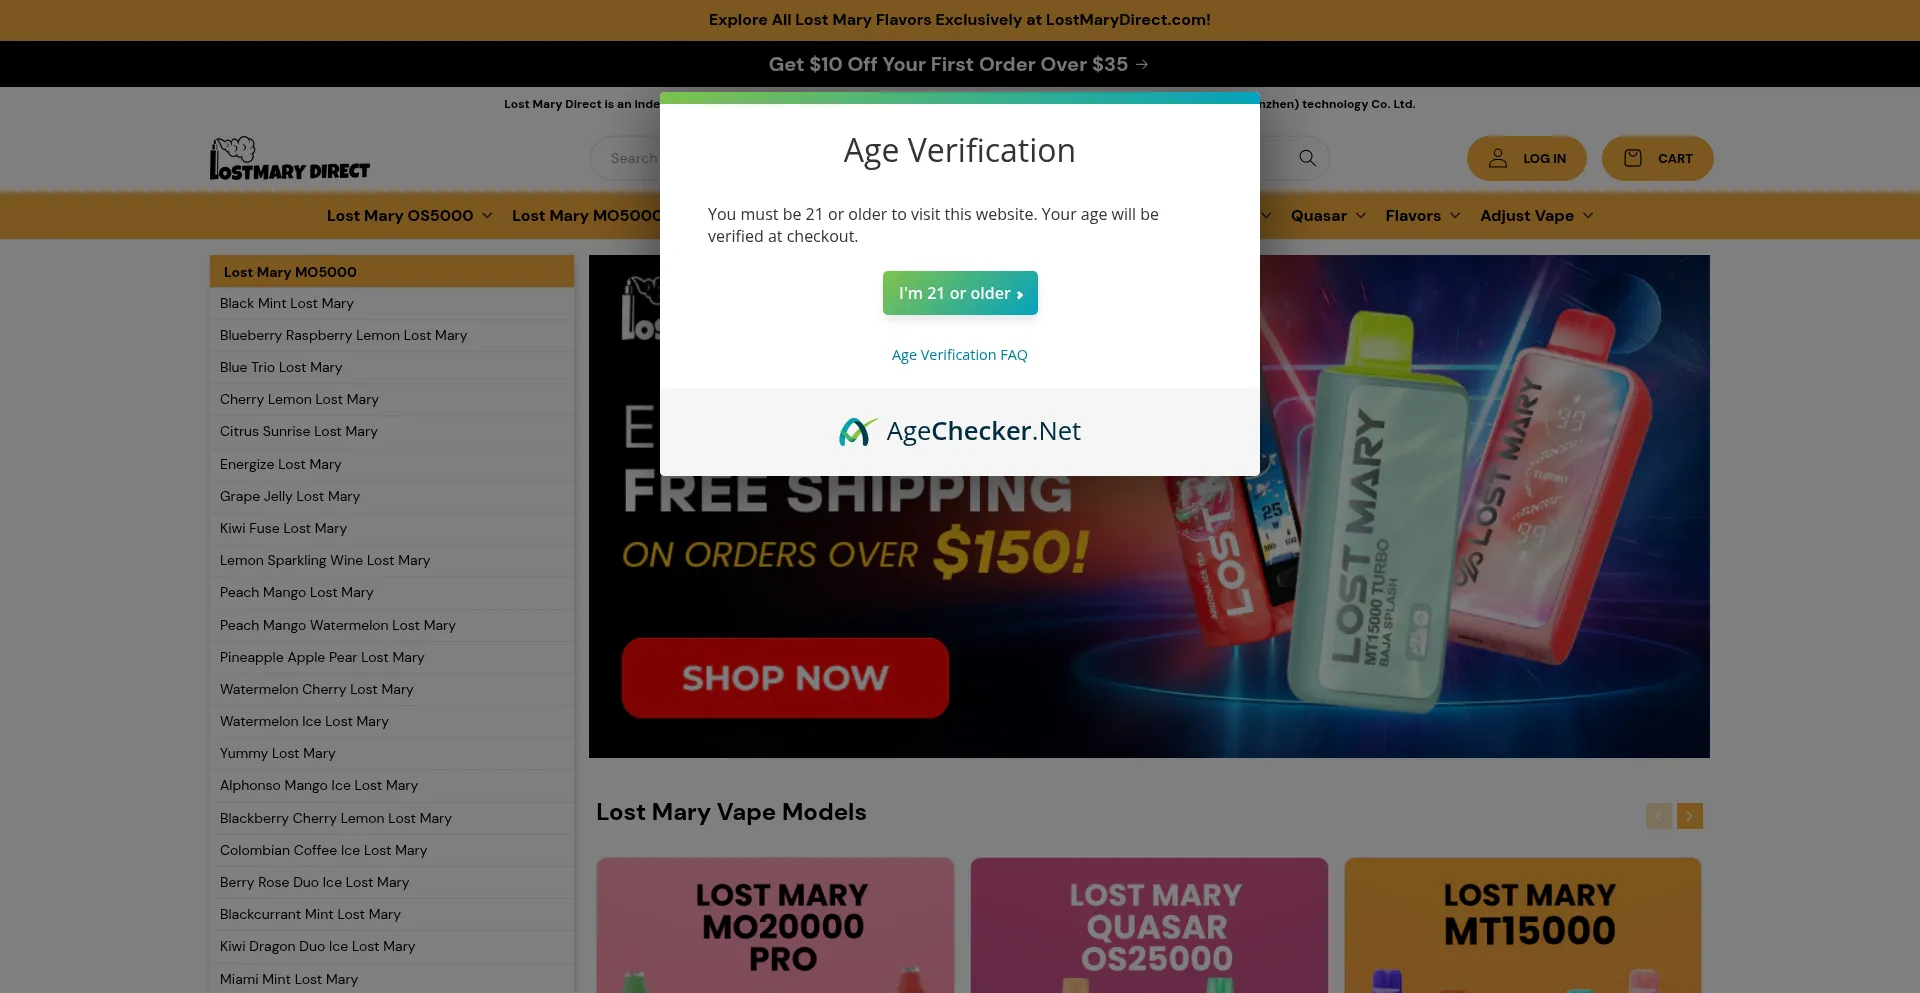Image resolution: width=1920 pixels, height=993 pixels.
Task: Click the Shop Now banner button
Action: click(x=785, y=678)
